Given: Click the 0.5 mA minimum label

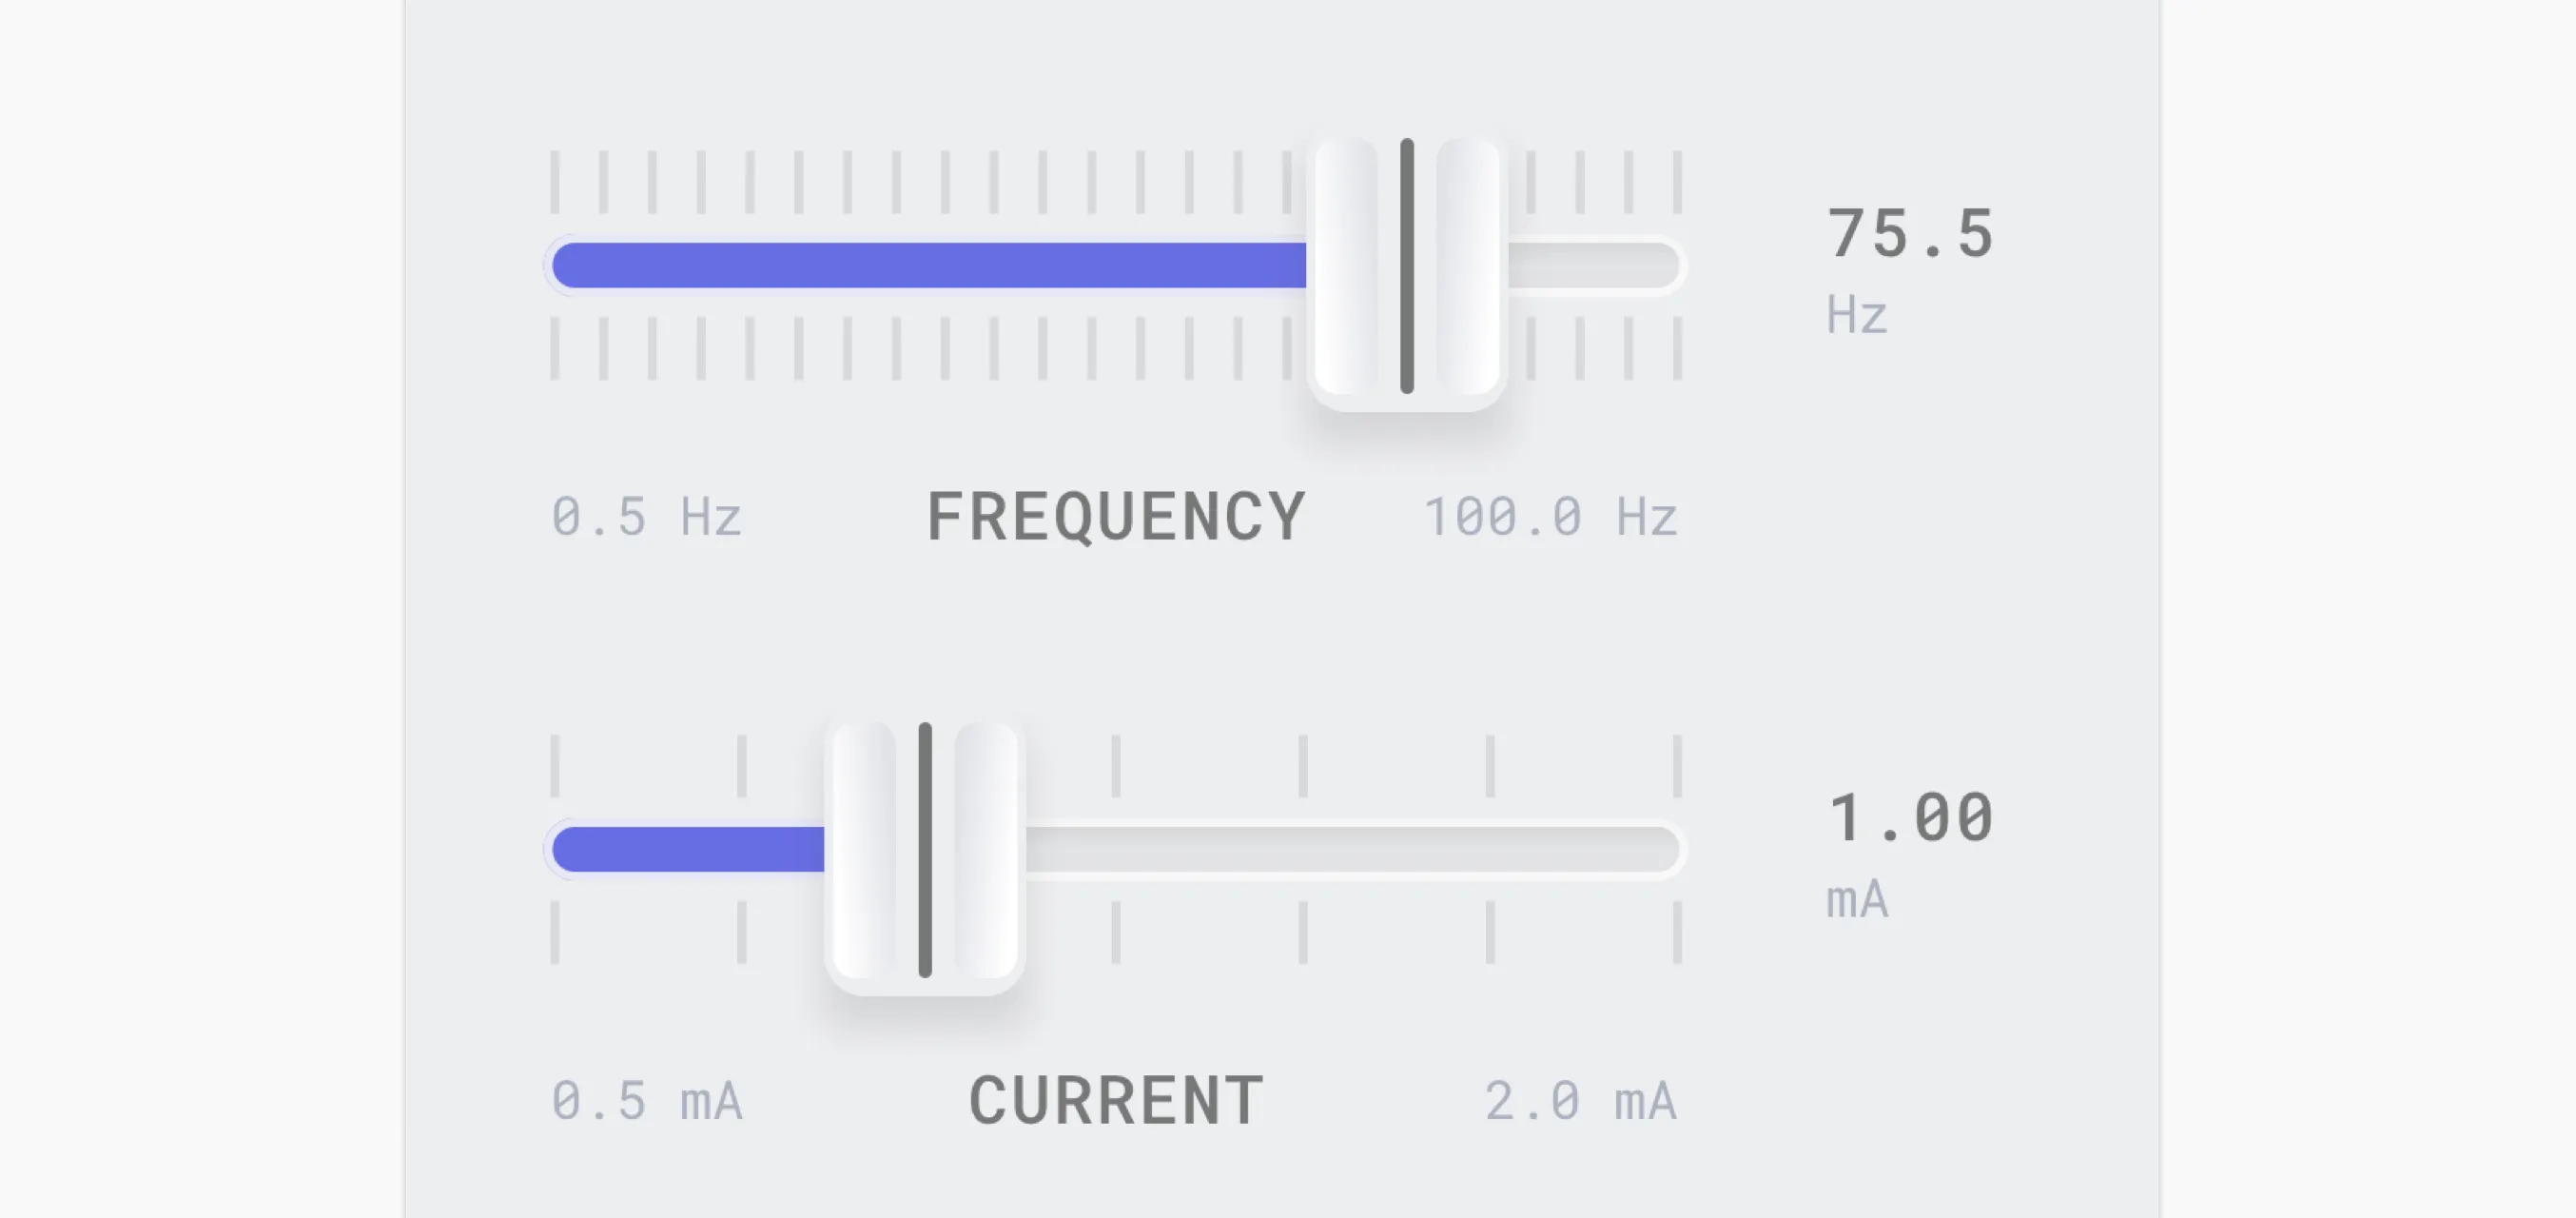Looking at the screenshot, I should [646, 1102].
